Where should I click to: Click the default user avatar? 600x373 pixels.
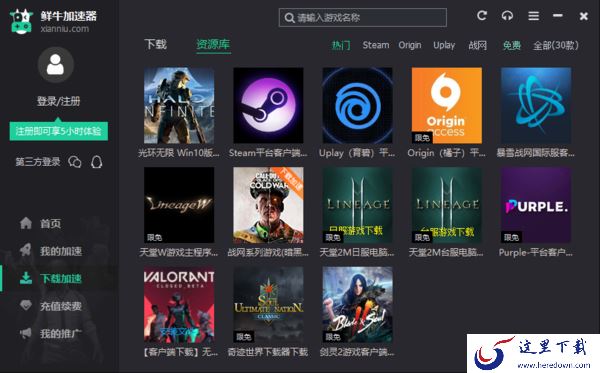56,65
